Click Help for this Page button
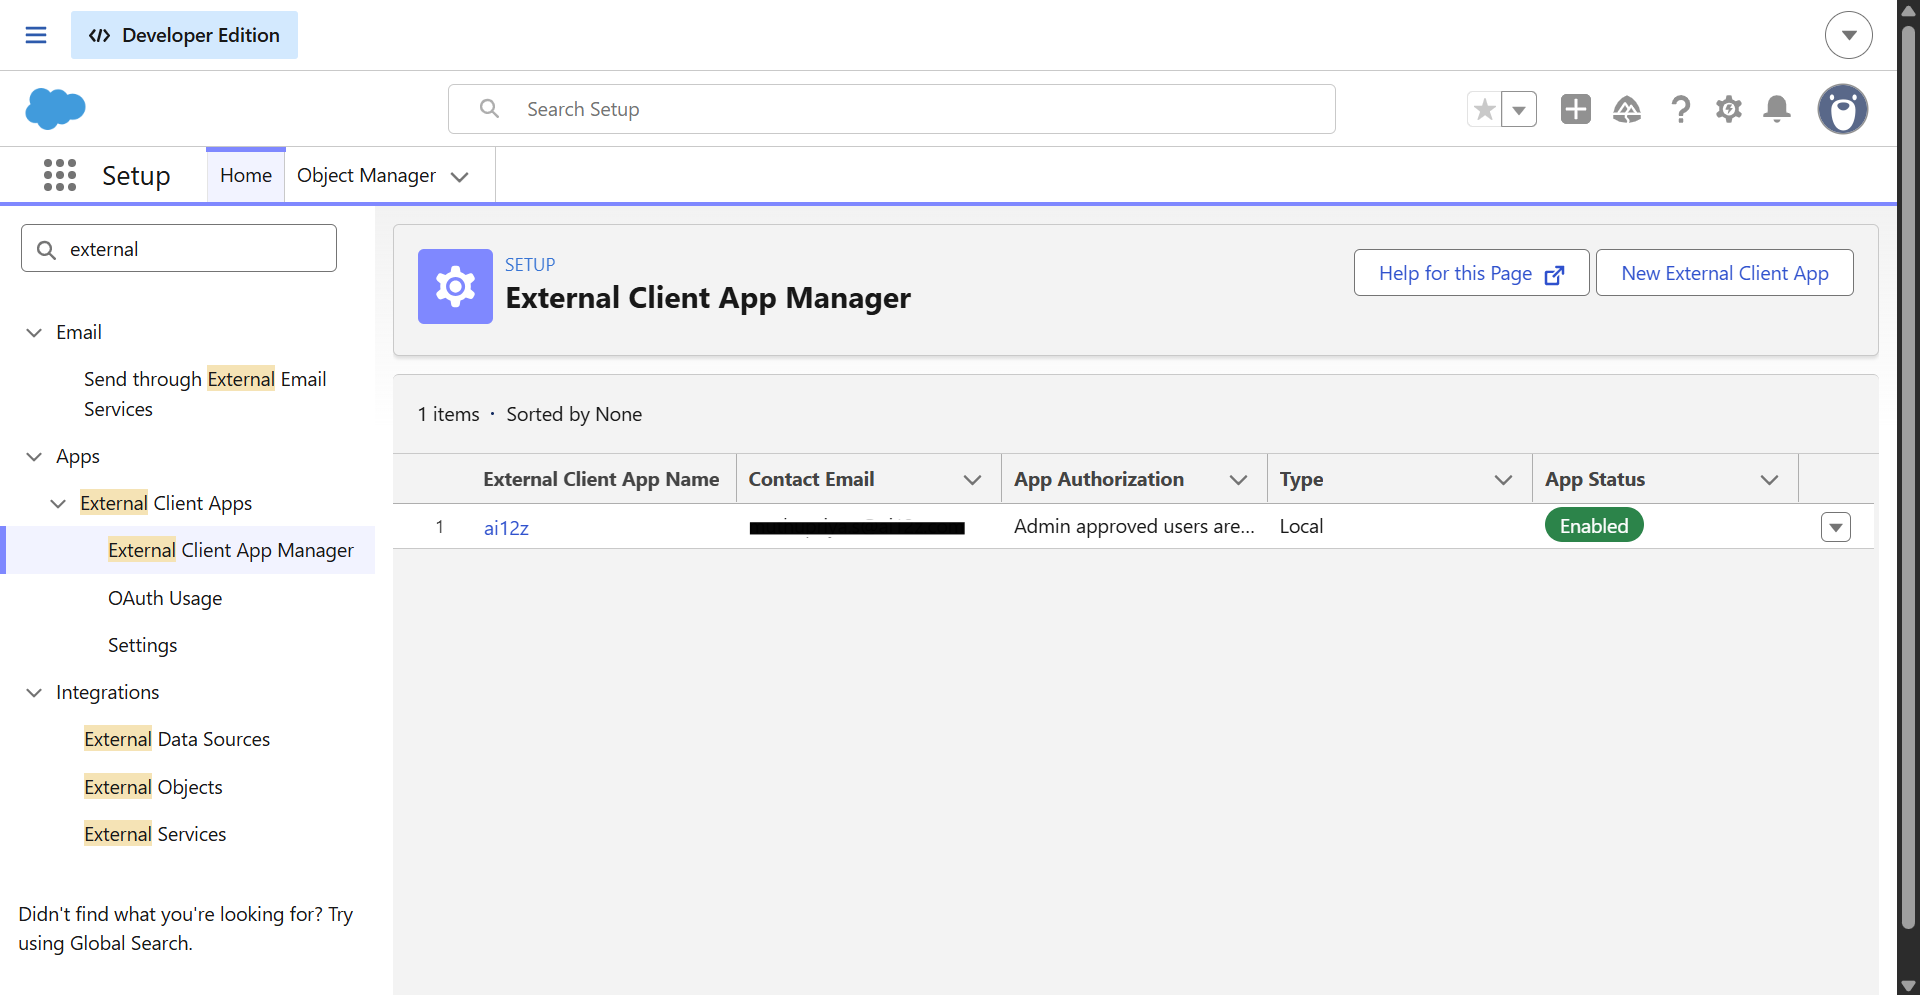The width and height of the screenshot is (1920, 995). point(1471,273)
